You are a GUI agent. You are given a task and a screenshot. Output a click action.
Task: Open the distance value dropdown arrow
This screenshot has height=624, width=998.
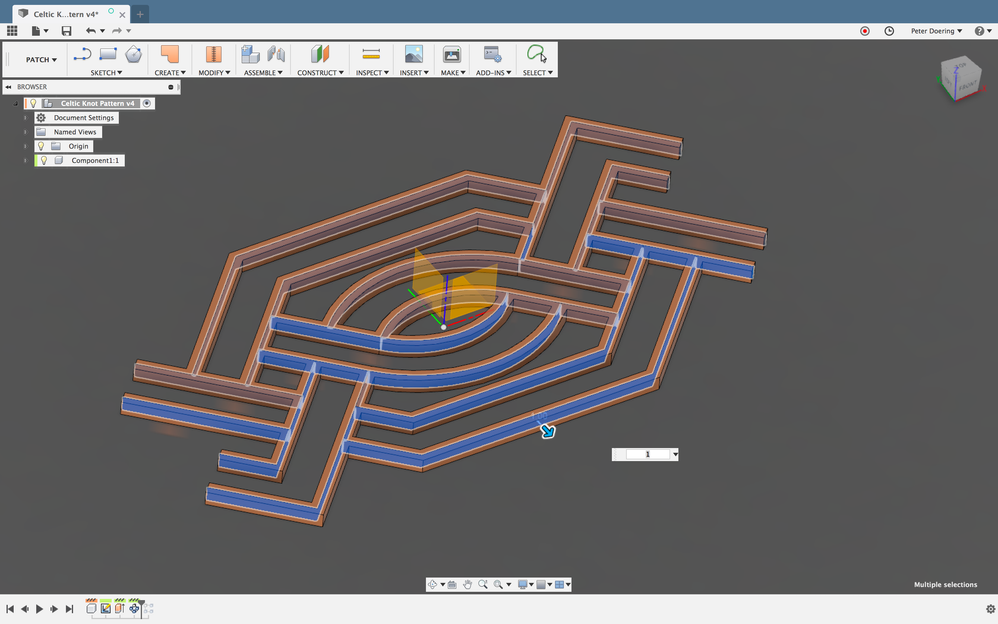tap(675, 455)
